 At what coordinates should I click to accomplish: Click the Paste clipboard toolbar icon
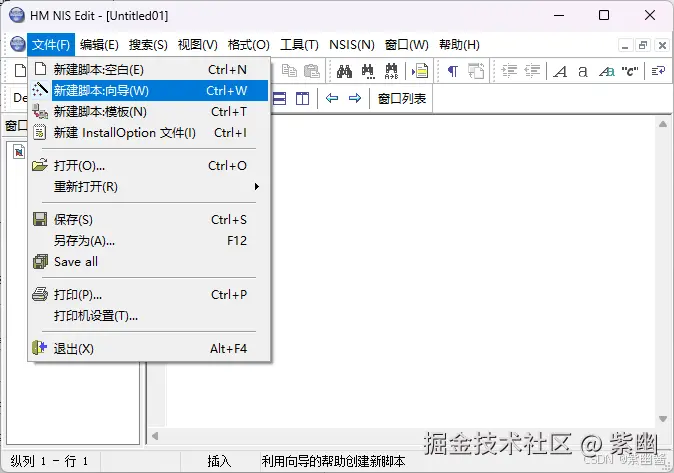click(311, 71)
